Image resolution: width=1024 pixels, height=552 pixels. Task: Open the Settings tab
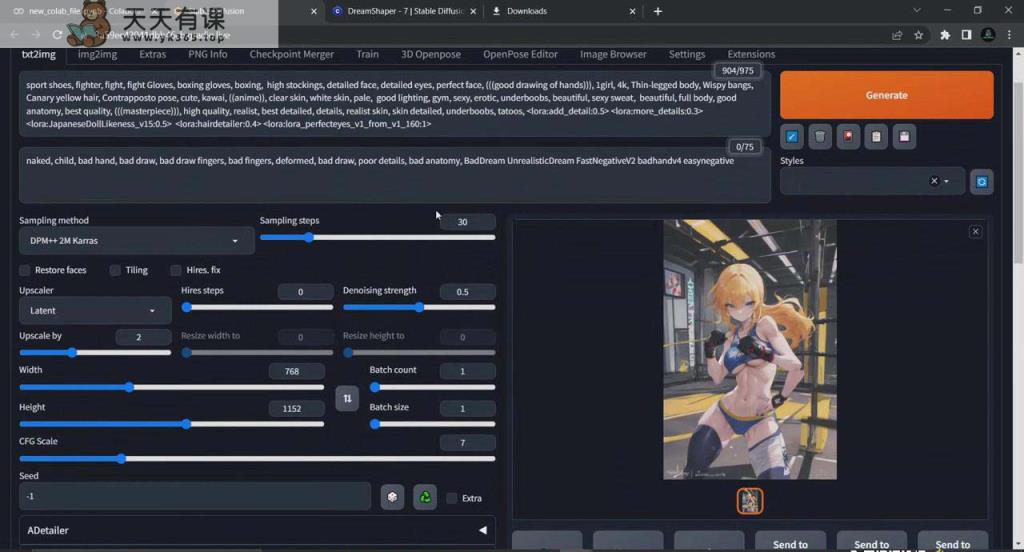[x=686, y=54]
